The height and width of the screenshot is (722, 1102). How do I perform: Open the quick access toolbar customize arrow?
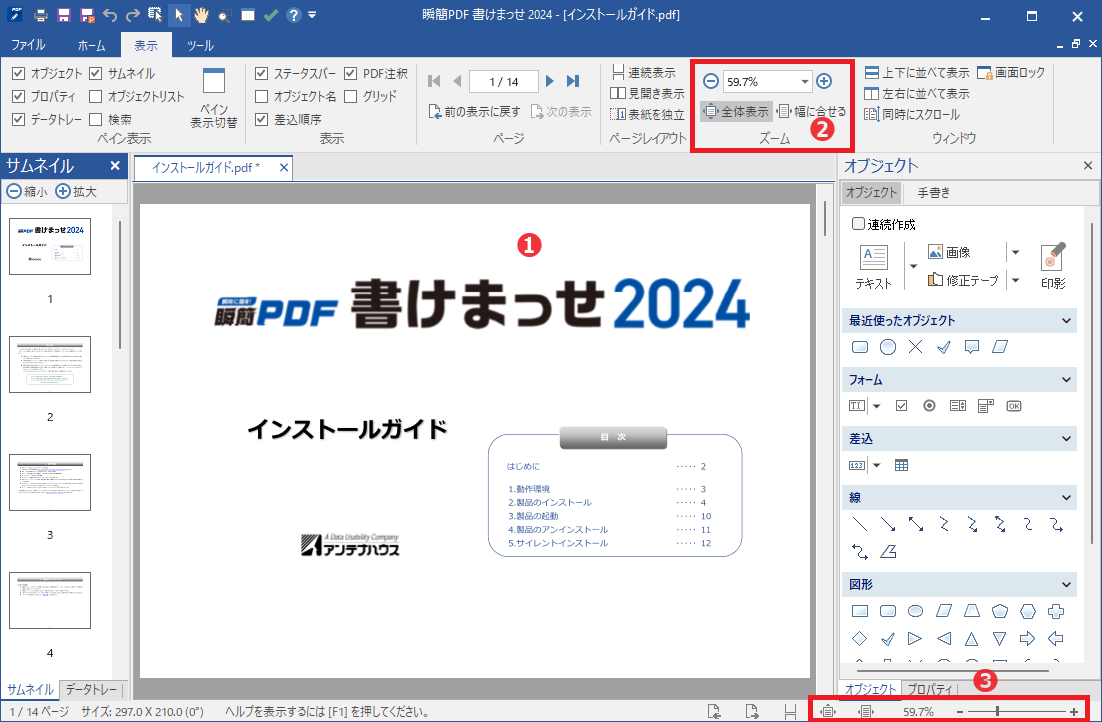[313, 15]
